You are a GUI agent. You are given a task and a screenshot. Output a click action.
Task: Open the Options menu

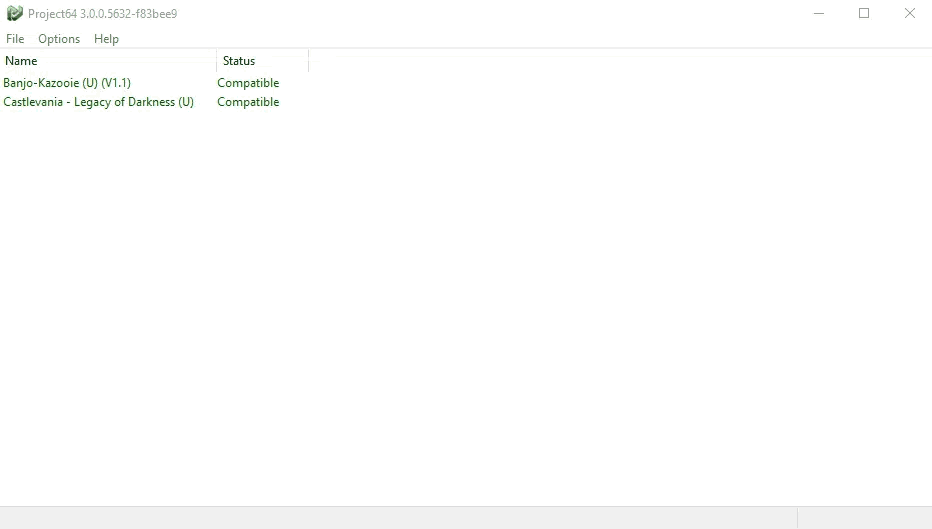59,39
